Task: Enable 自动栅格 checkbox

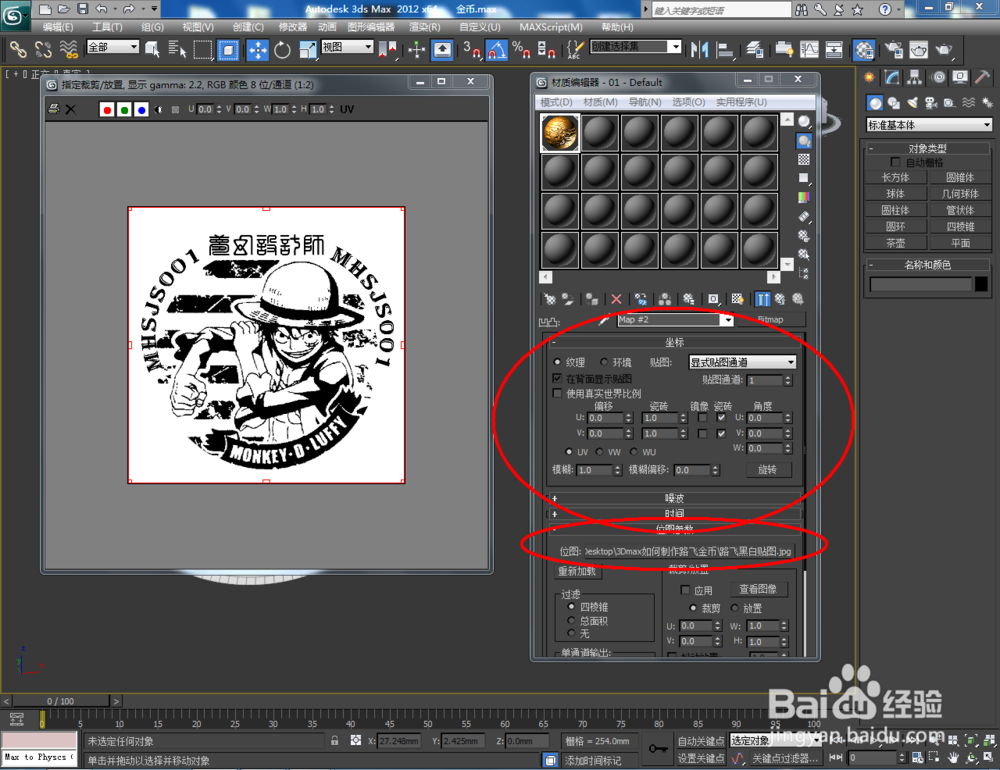Action: click(x=895, y=162)
